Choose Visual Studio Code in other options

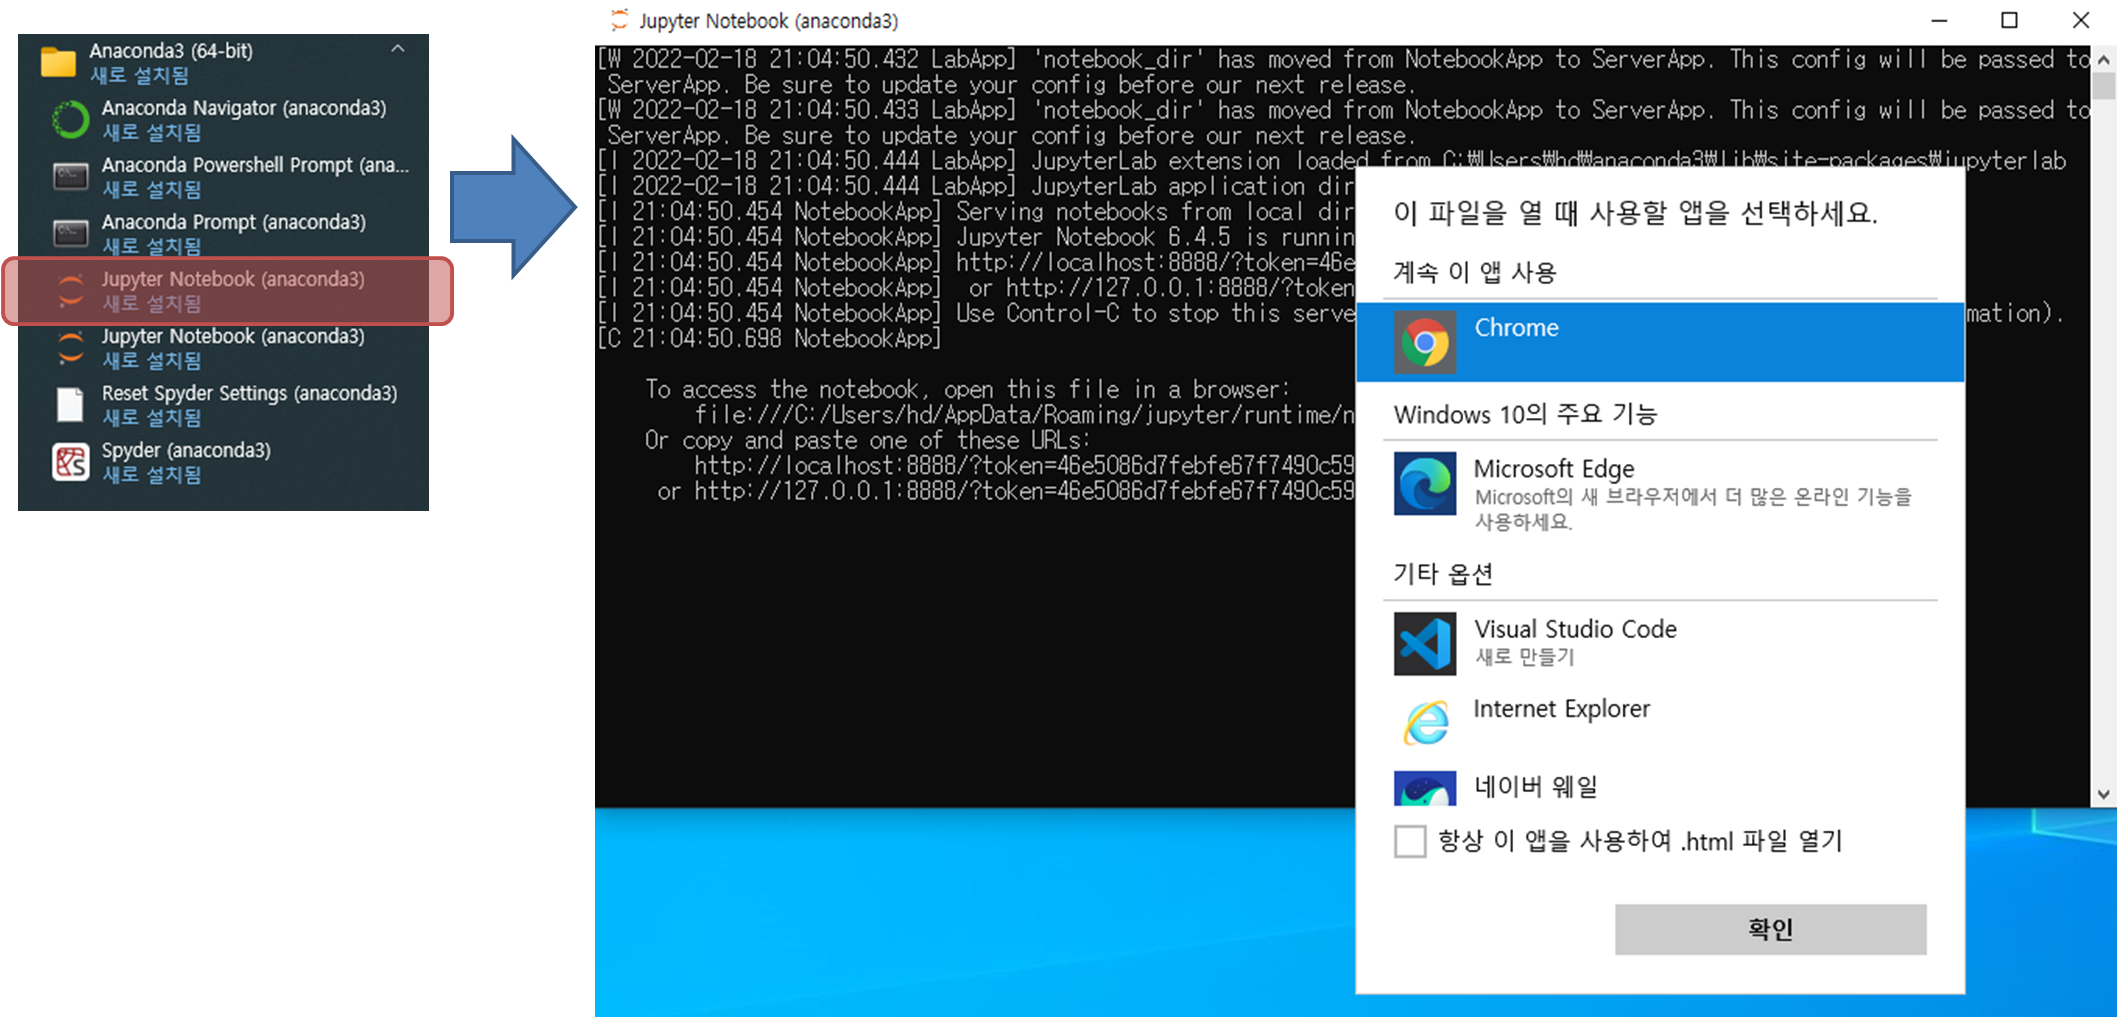[x=1660, y=642]
